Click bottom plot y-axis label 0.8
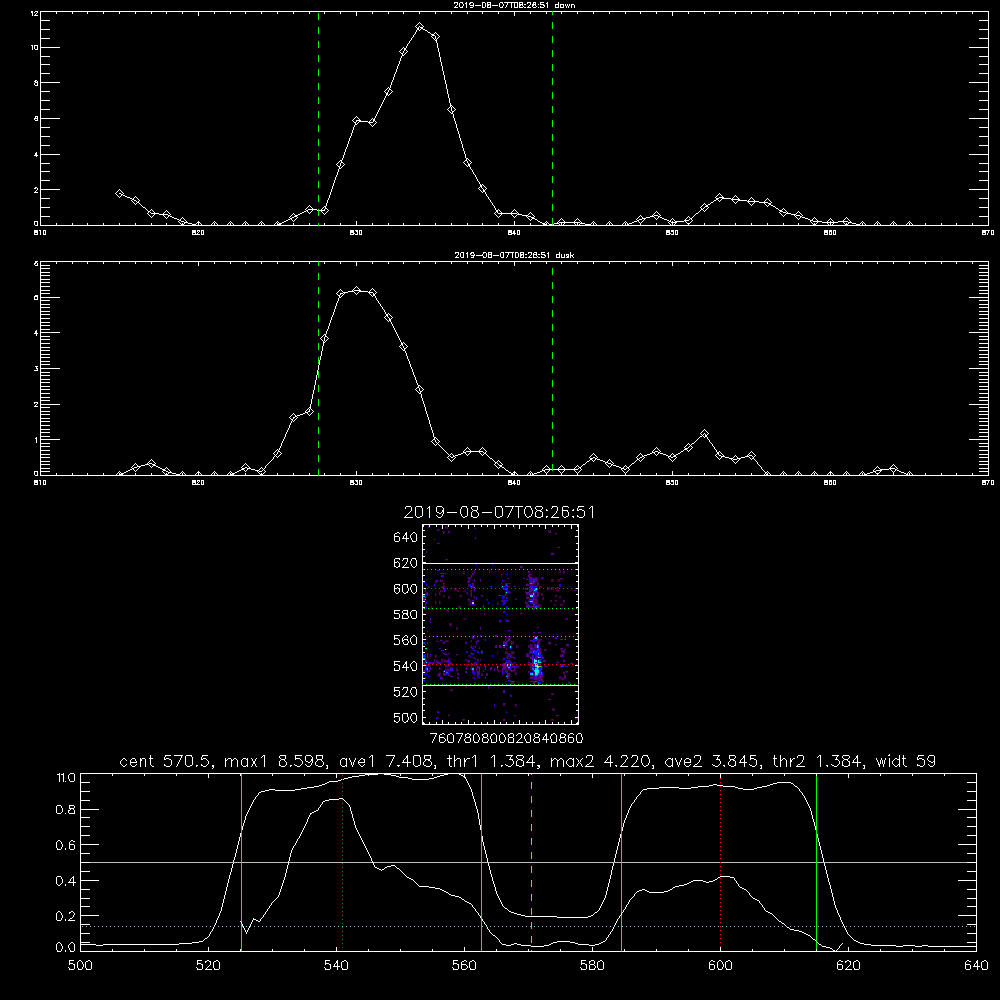Screen dimensions: 1000x1000 point(66,809)
